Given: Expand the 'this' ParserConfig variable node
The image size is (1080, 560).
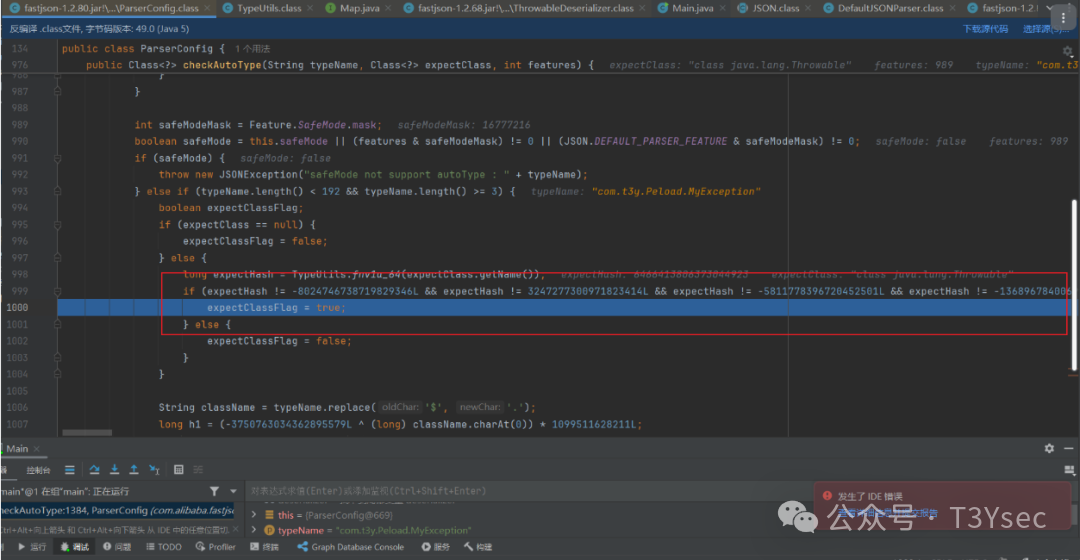Looking at the screenshot, I should point(254,514).
